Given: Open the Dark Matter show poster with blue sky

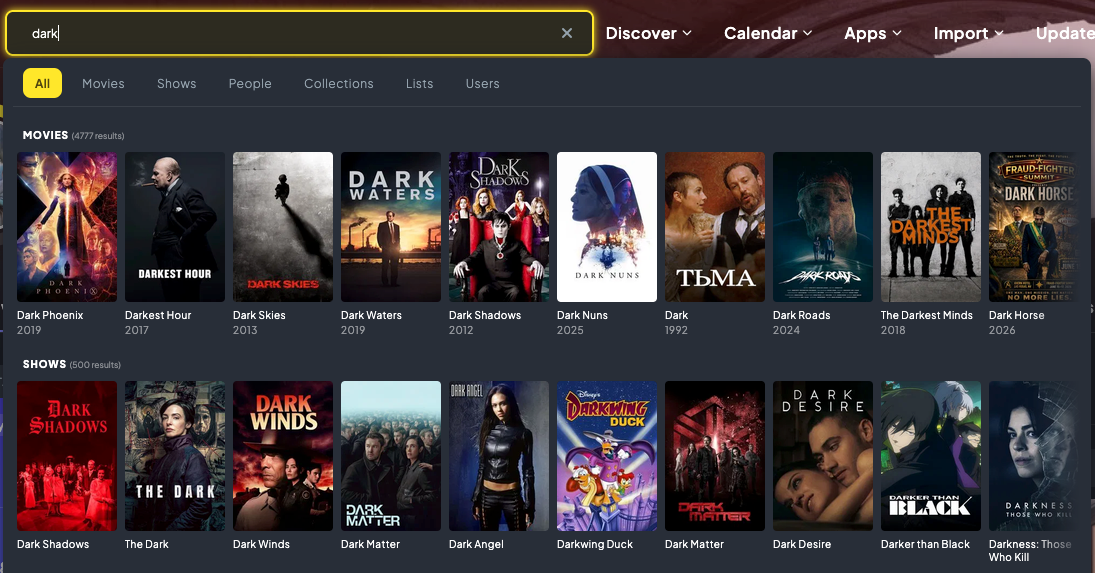Looking at the screenshot, I should [391, 456].
